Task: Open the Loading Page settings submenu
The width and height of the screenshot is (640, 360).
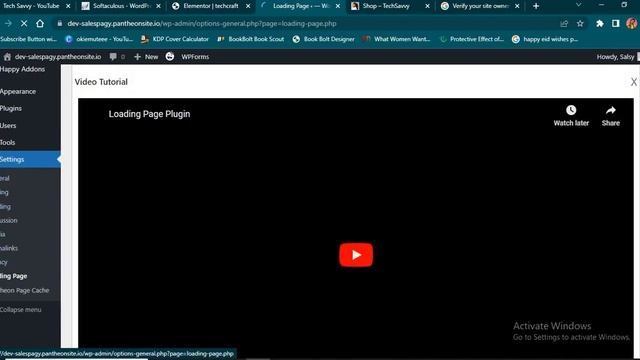Action: (x=13, y=276)
